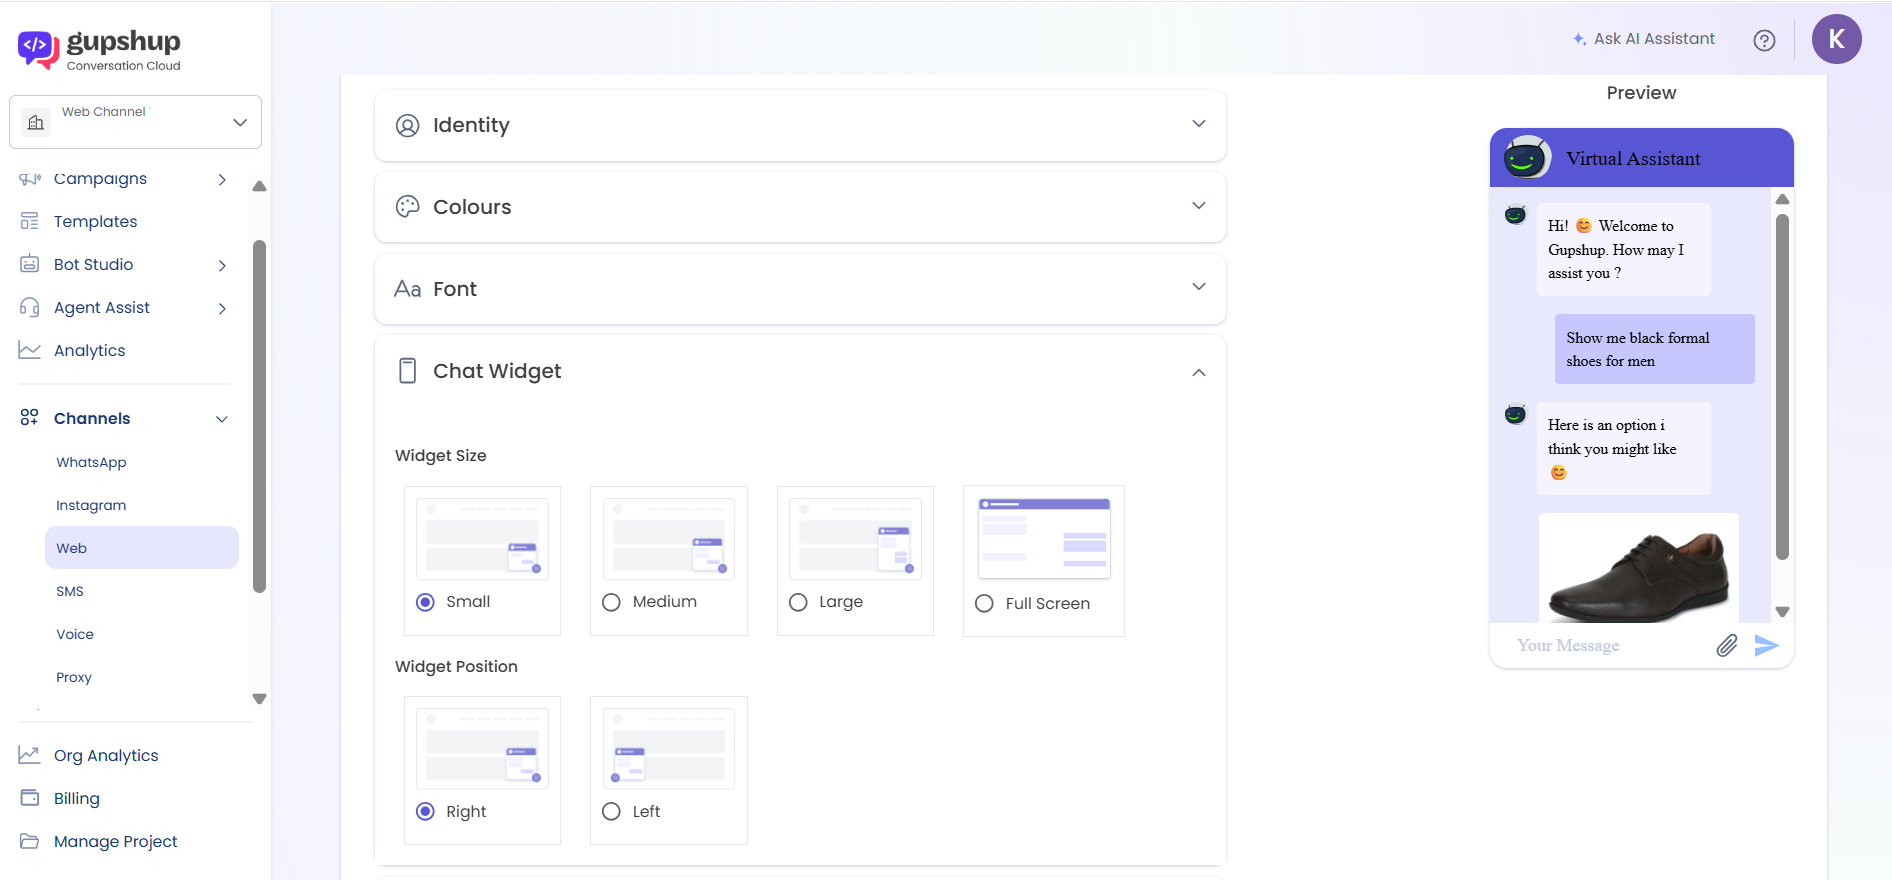1892x880 pixels.
Task: Click the Org Analytics chart icon
Action: [30, 755]
